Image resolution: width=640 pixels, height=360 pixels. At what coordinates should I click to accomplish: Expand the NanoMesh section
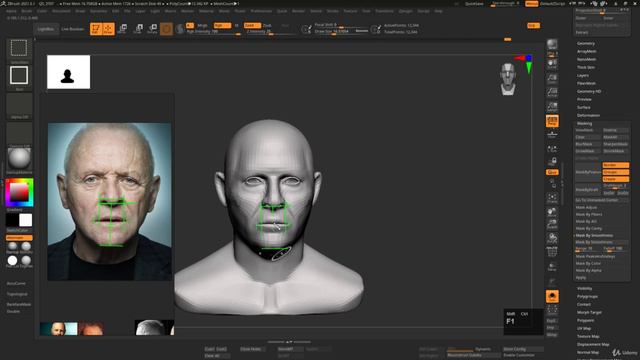point(587,59)
